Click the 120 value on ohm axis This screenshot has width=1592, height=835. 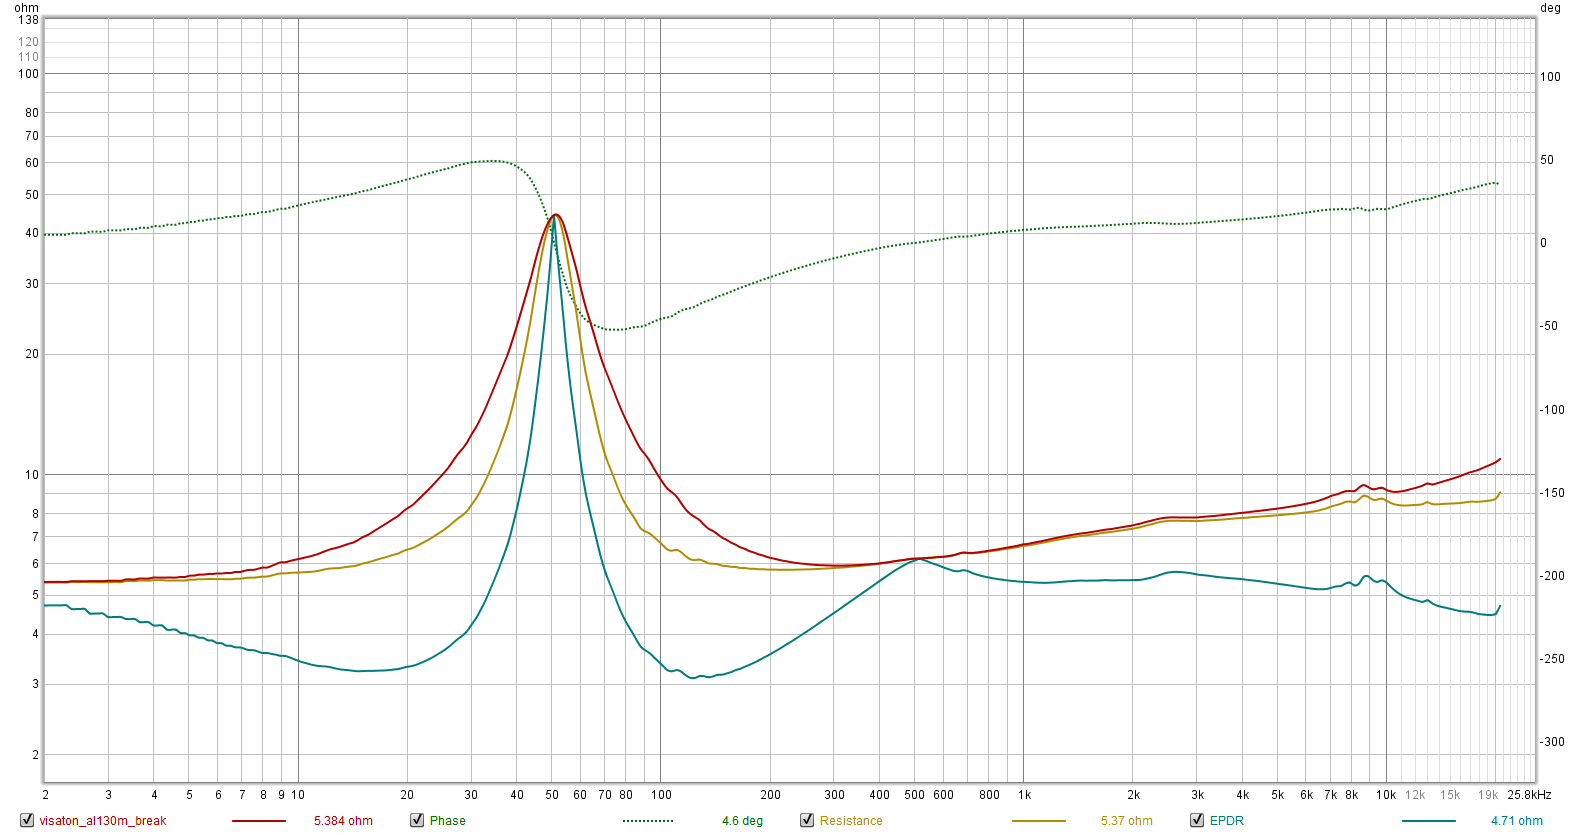[28, 42]
